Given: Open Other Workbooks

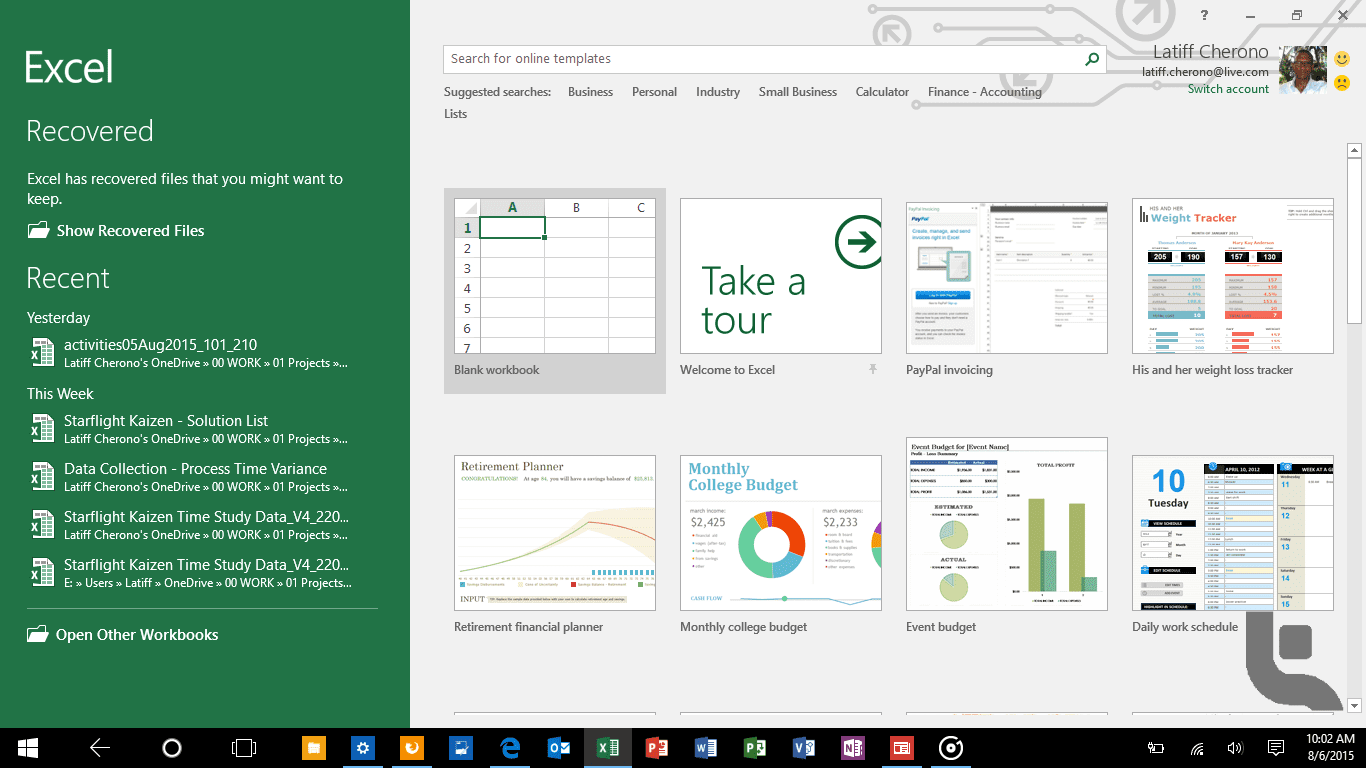Looking at the screenshot, I should coord(123,635).
